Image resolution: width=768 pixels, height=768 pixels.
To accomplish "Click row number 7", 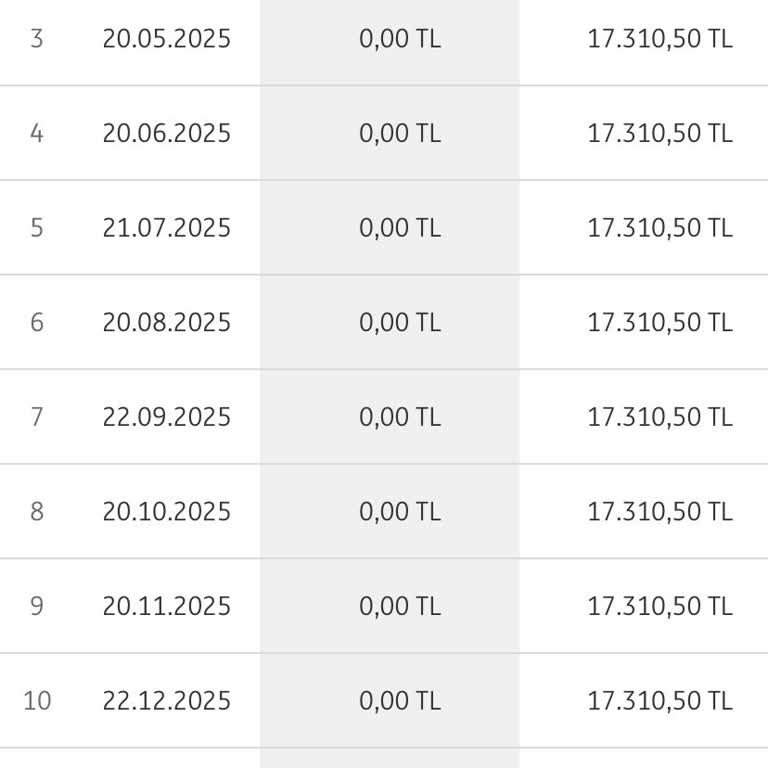I will [37, 417].
